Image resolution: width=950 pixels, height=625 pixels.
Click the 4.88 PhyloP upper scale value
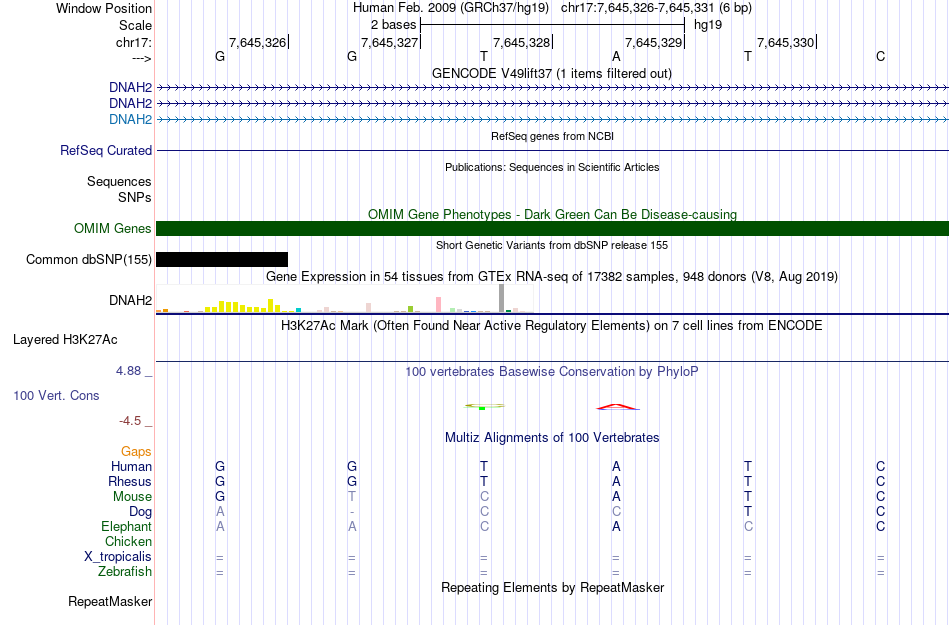tap(128, 371)
